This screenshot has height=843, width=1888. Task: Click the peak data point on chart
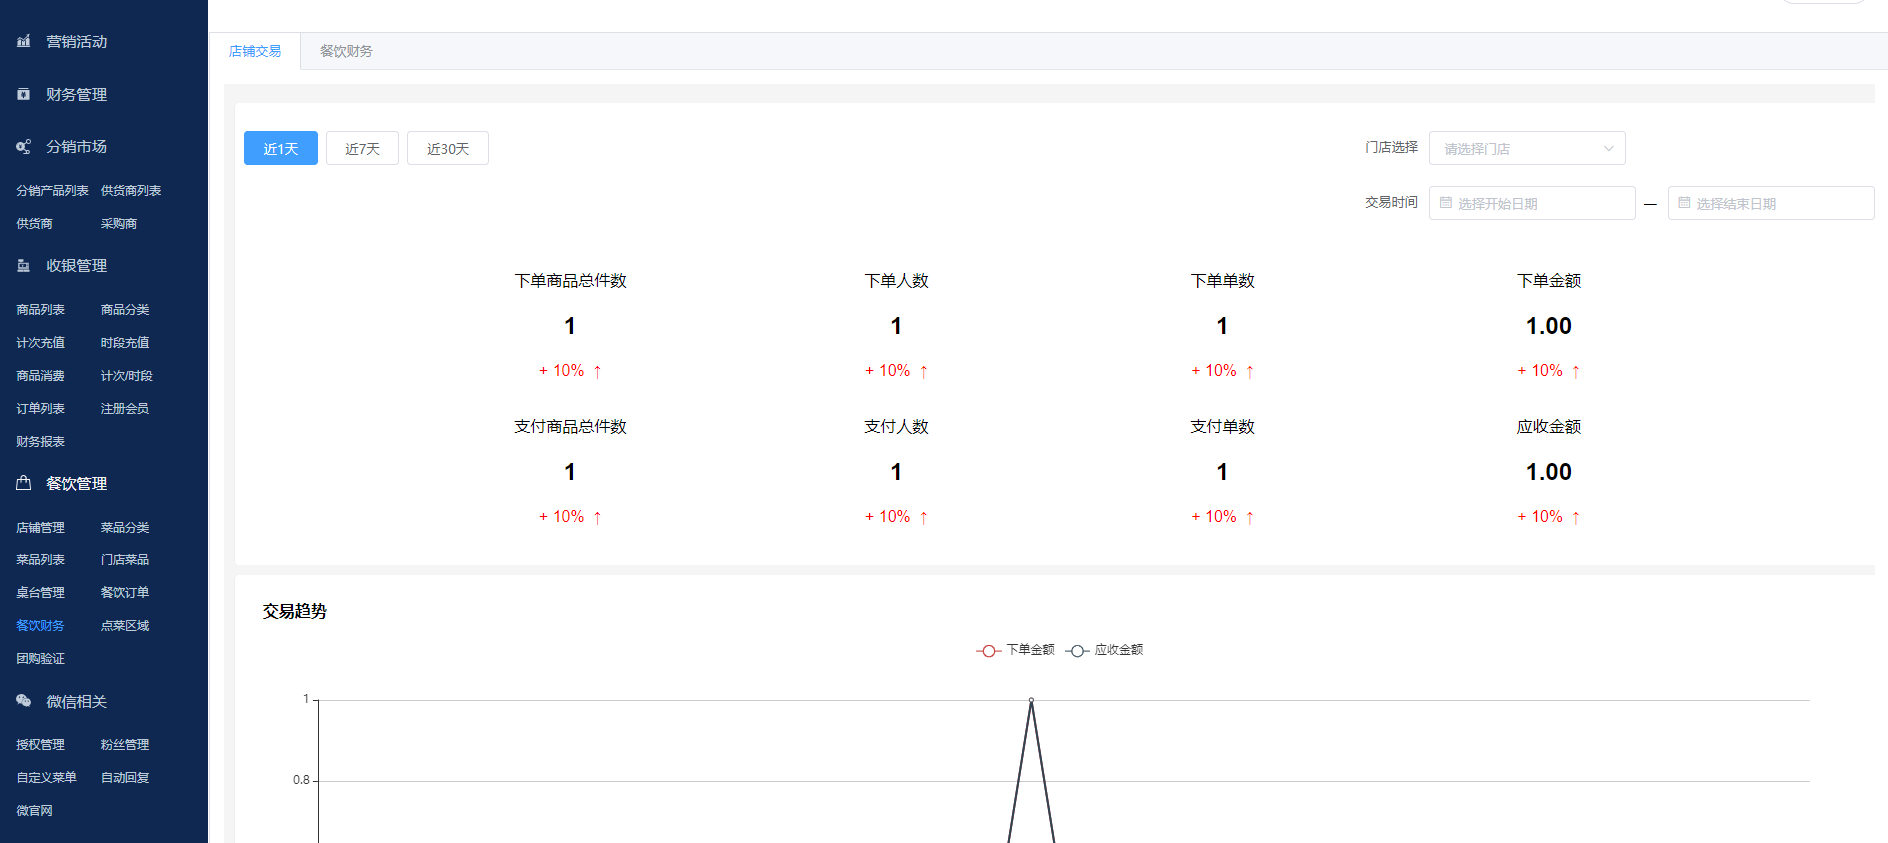click(1031, 700)
